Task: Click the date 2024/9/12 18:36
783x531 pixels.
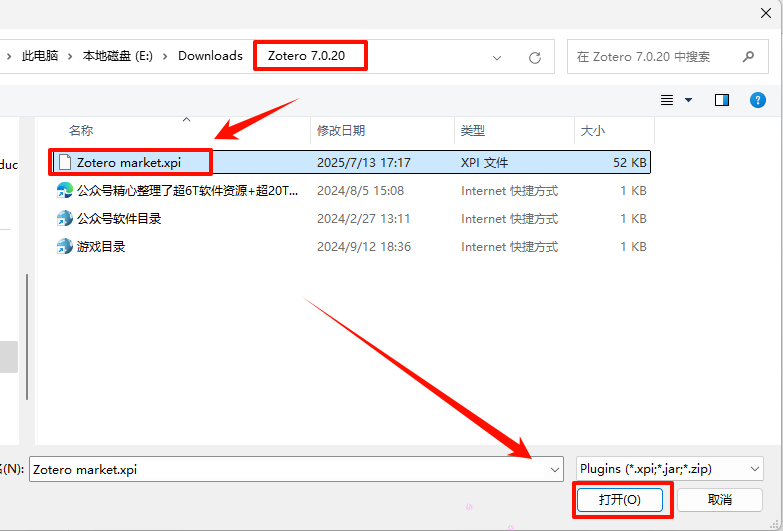Action: pyautogui.click(x=364, y=246)
